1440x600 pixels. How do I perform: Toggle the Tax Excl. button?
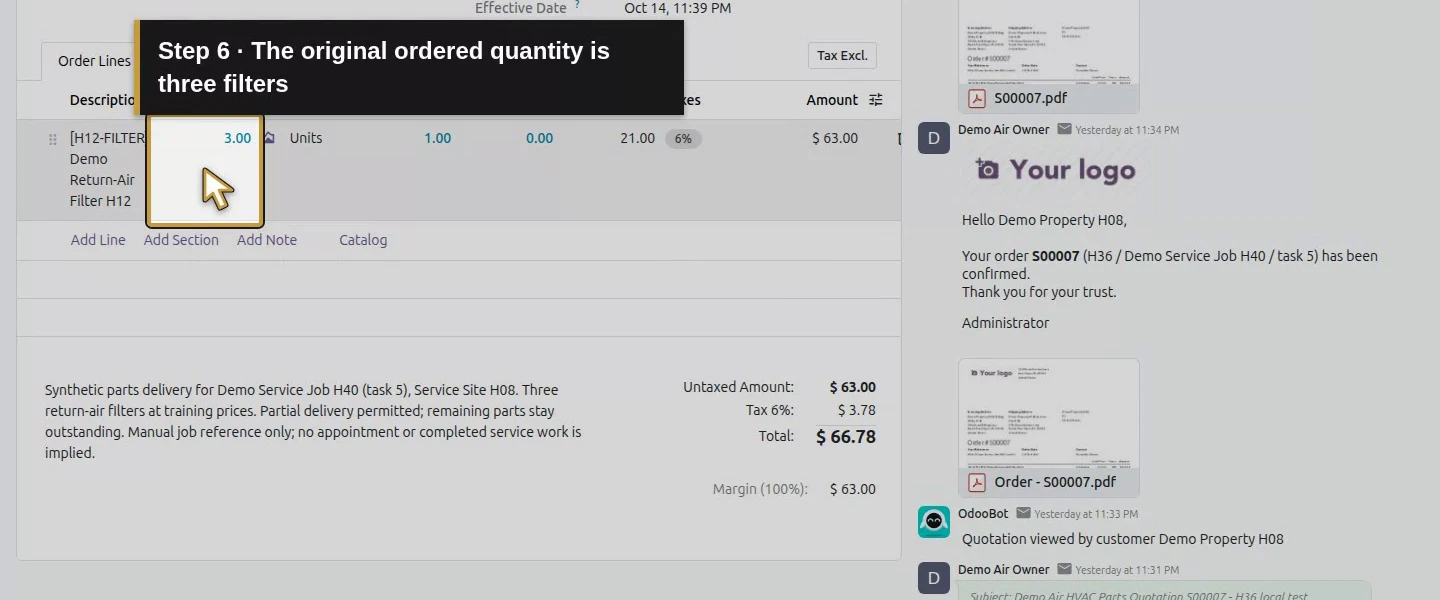(x=842, y=56)
